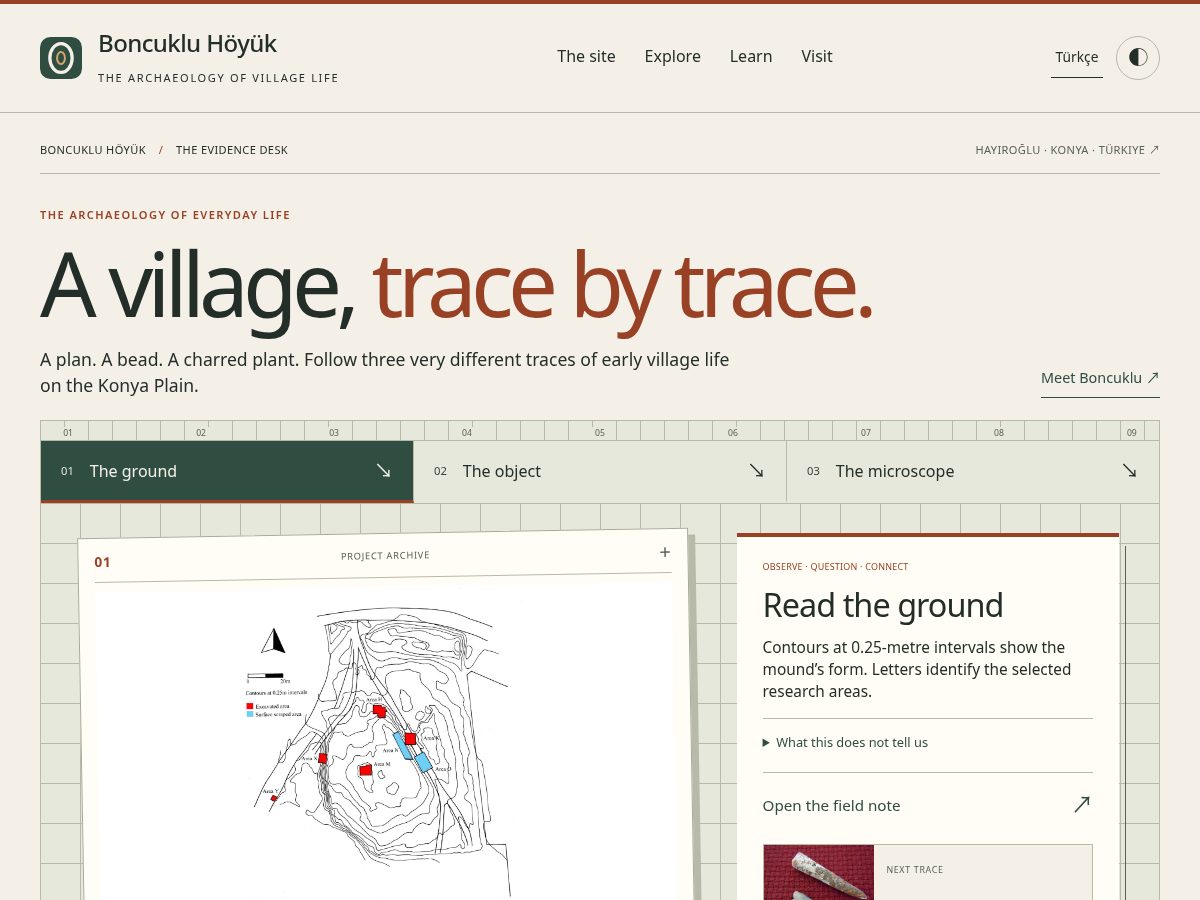
Task: Click the arrow icon on The ground tab
Action: [383, 470]
